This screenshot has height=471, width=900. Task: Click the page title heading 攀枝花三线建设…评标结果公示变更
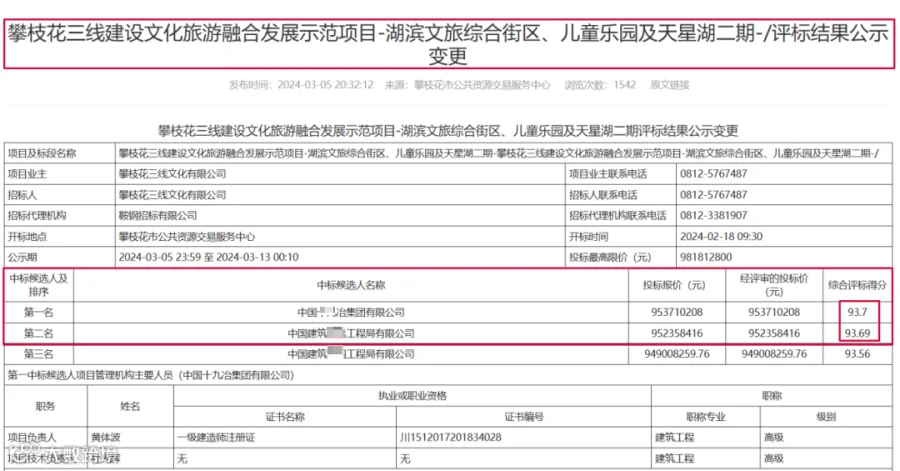pyautogui.click(x=449, y=44)
